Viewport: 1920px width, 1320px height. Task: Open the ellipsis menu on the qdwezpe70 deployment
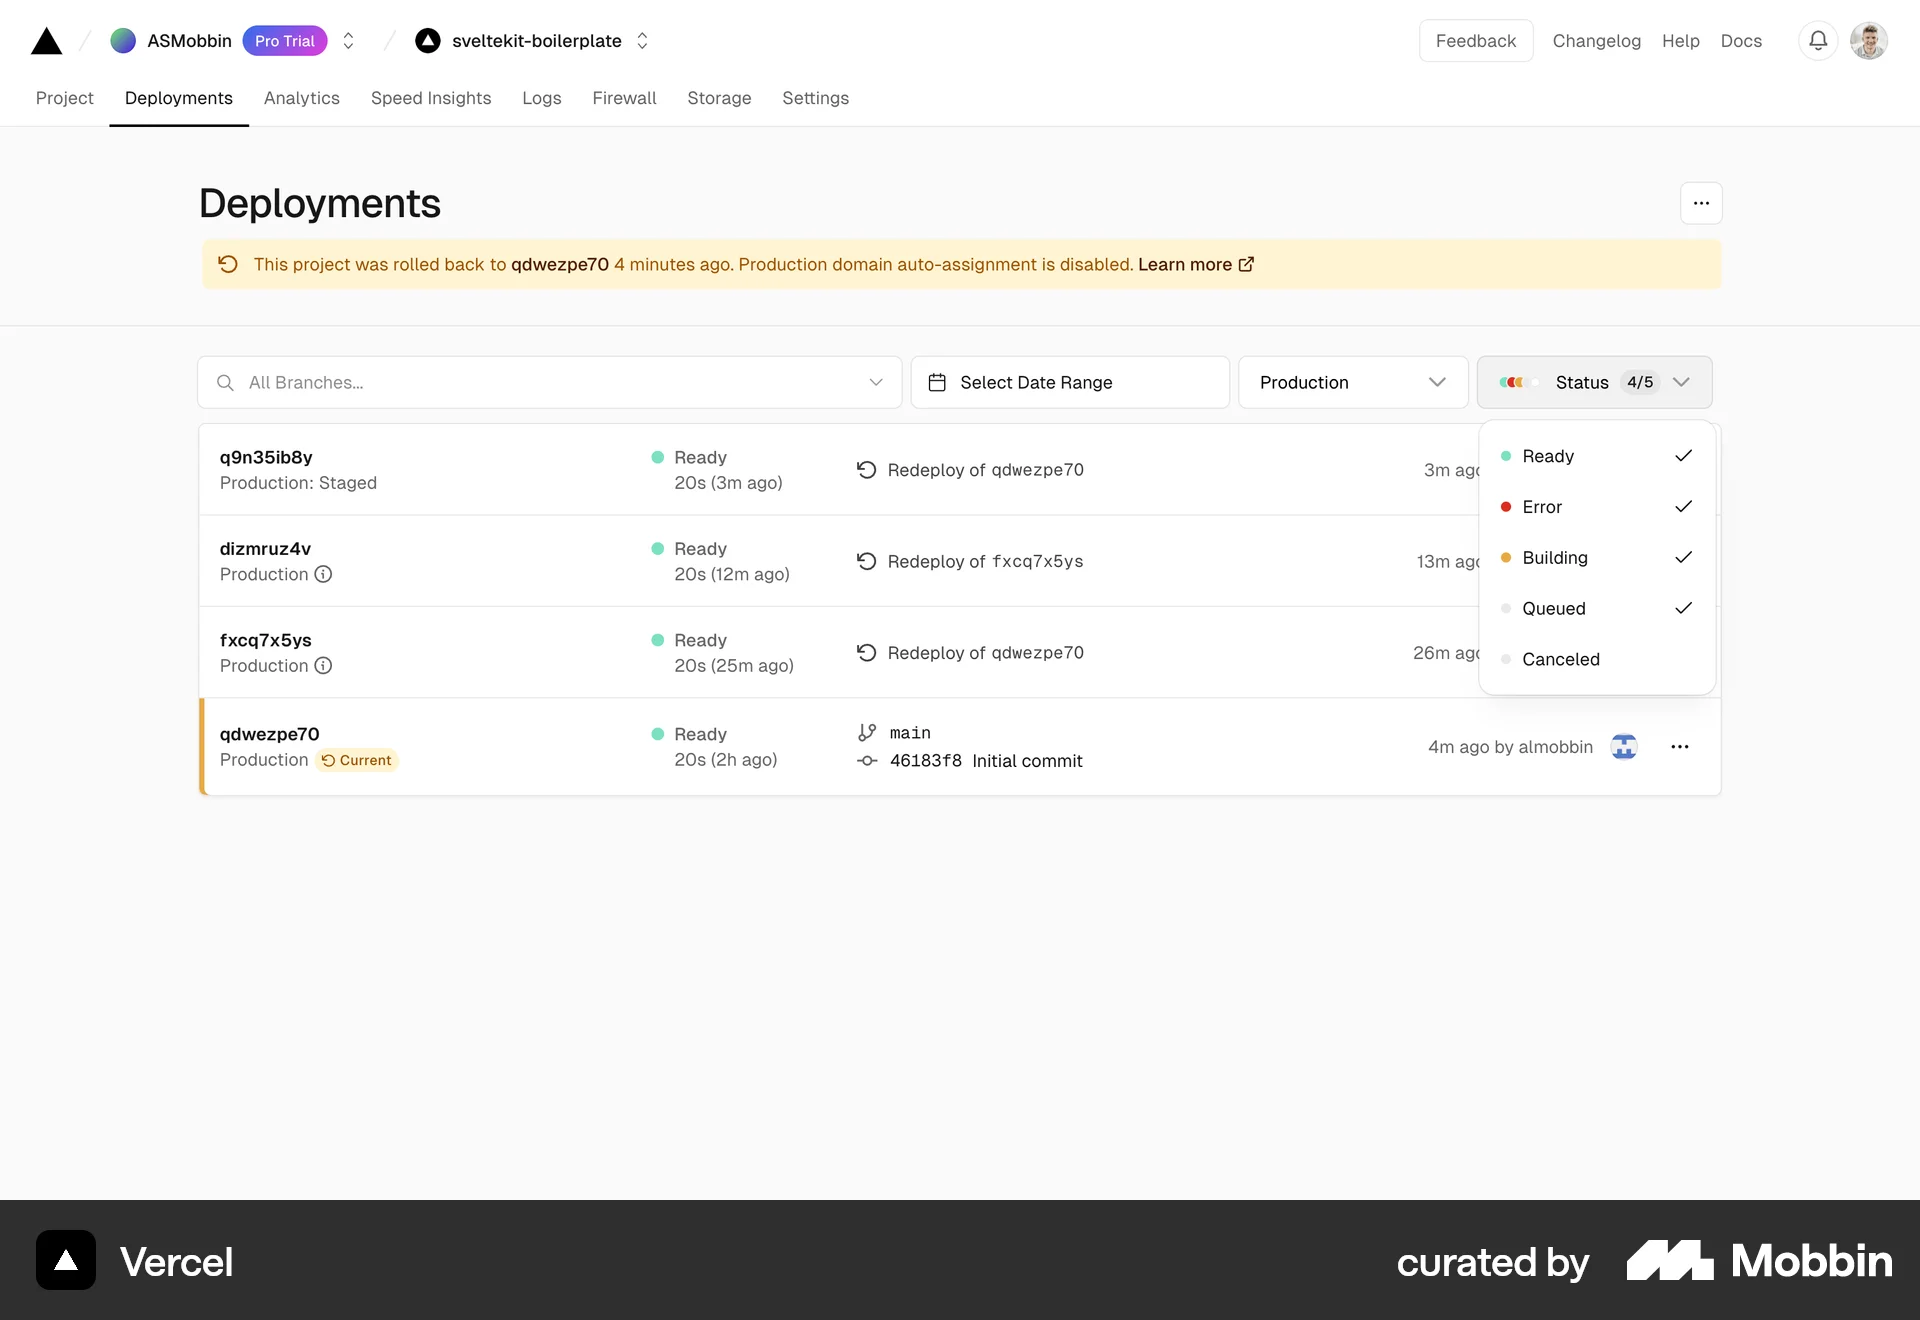pyautogui.click(x=1680, y=746)
